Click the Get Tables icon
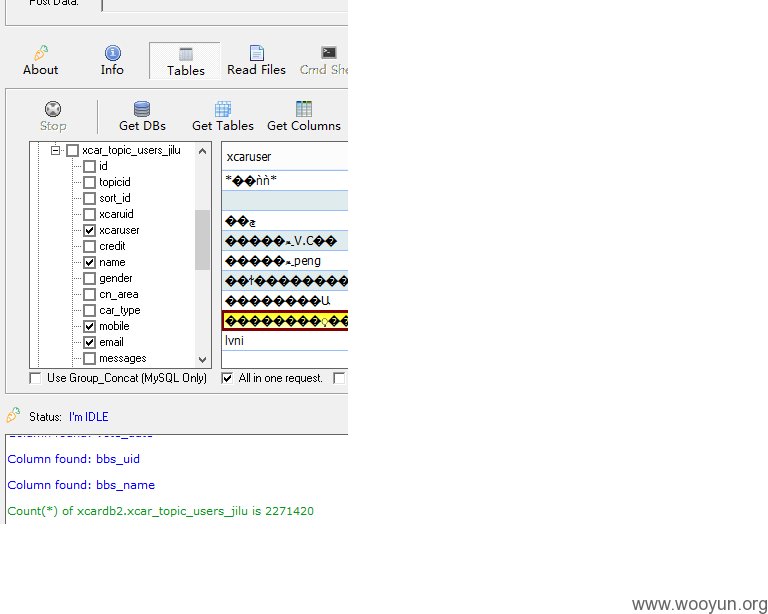This screenshot has width=768, height=614. [223, 109]
